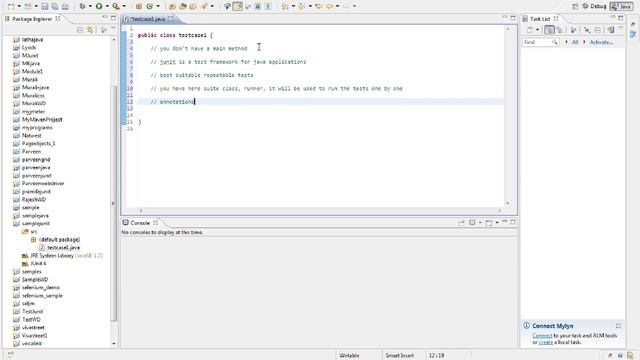Image resolution: width=640 pixels, height=360 pixels.
Task: Click the Previous Annotation toolbar icon
Action: pos(302,6)
